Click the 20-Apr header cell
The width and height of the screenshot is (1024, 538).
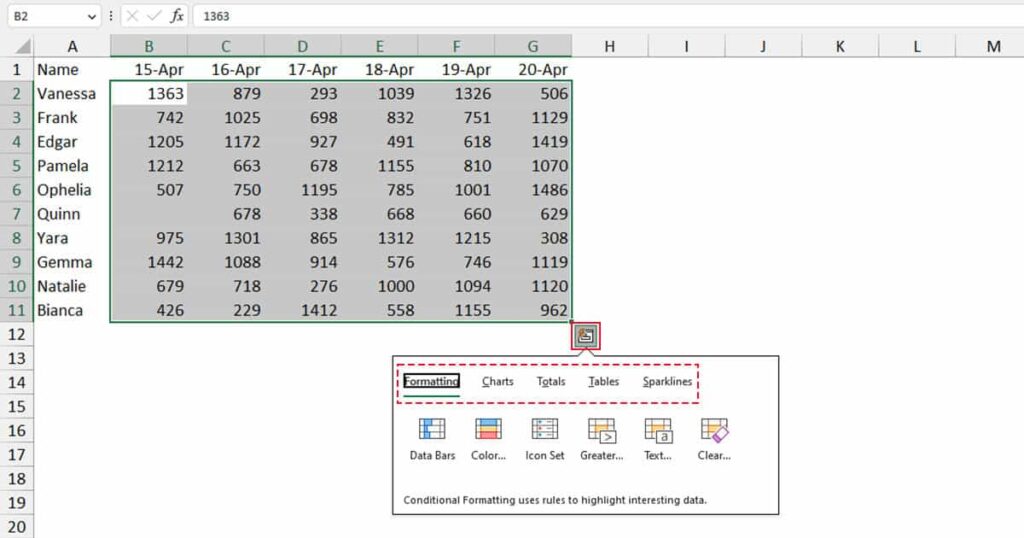(533, 69)
